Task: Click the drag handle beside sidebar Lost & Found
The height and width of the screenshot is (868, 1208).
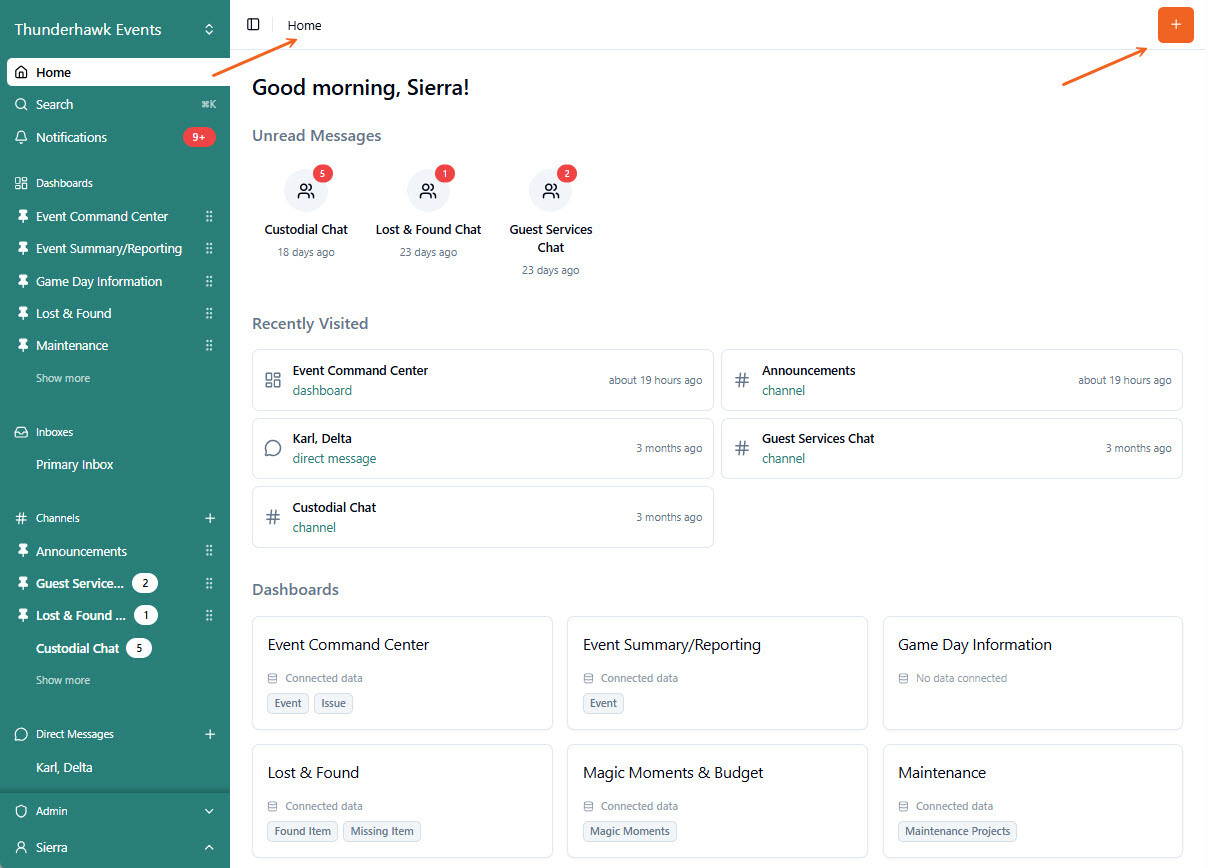Action: coord(209,313)
